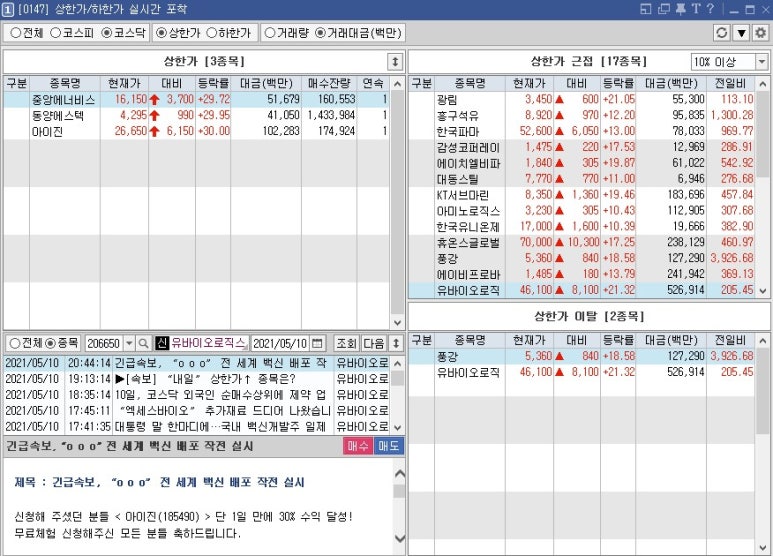Select 휴온스글로벌 row
The image size is (773, 556).
(x=582, y=242)
